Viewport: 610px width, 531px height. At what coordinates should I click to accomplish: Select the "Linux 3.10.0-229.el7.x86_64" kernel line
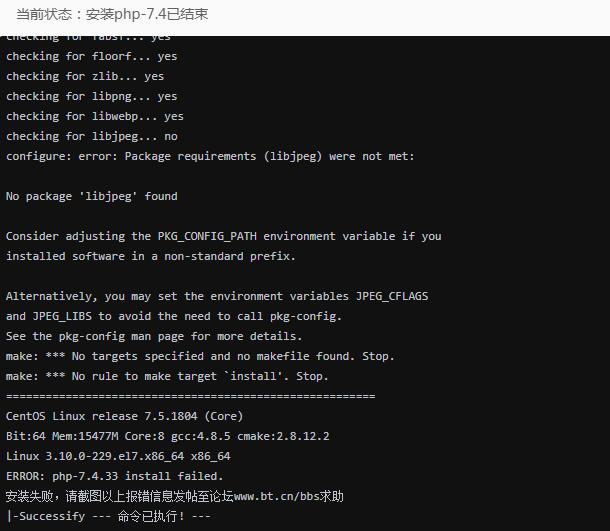pyautogui.click(x=118, y=456)
